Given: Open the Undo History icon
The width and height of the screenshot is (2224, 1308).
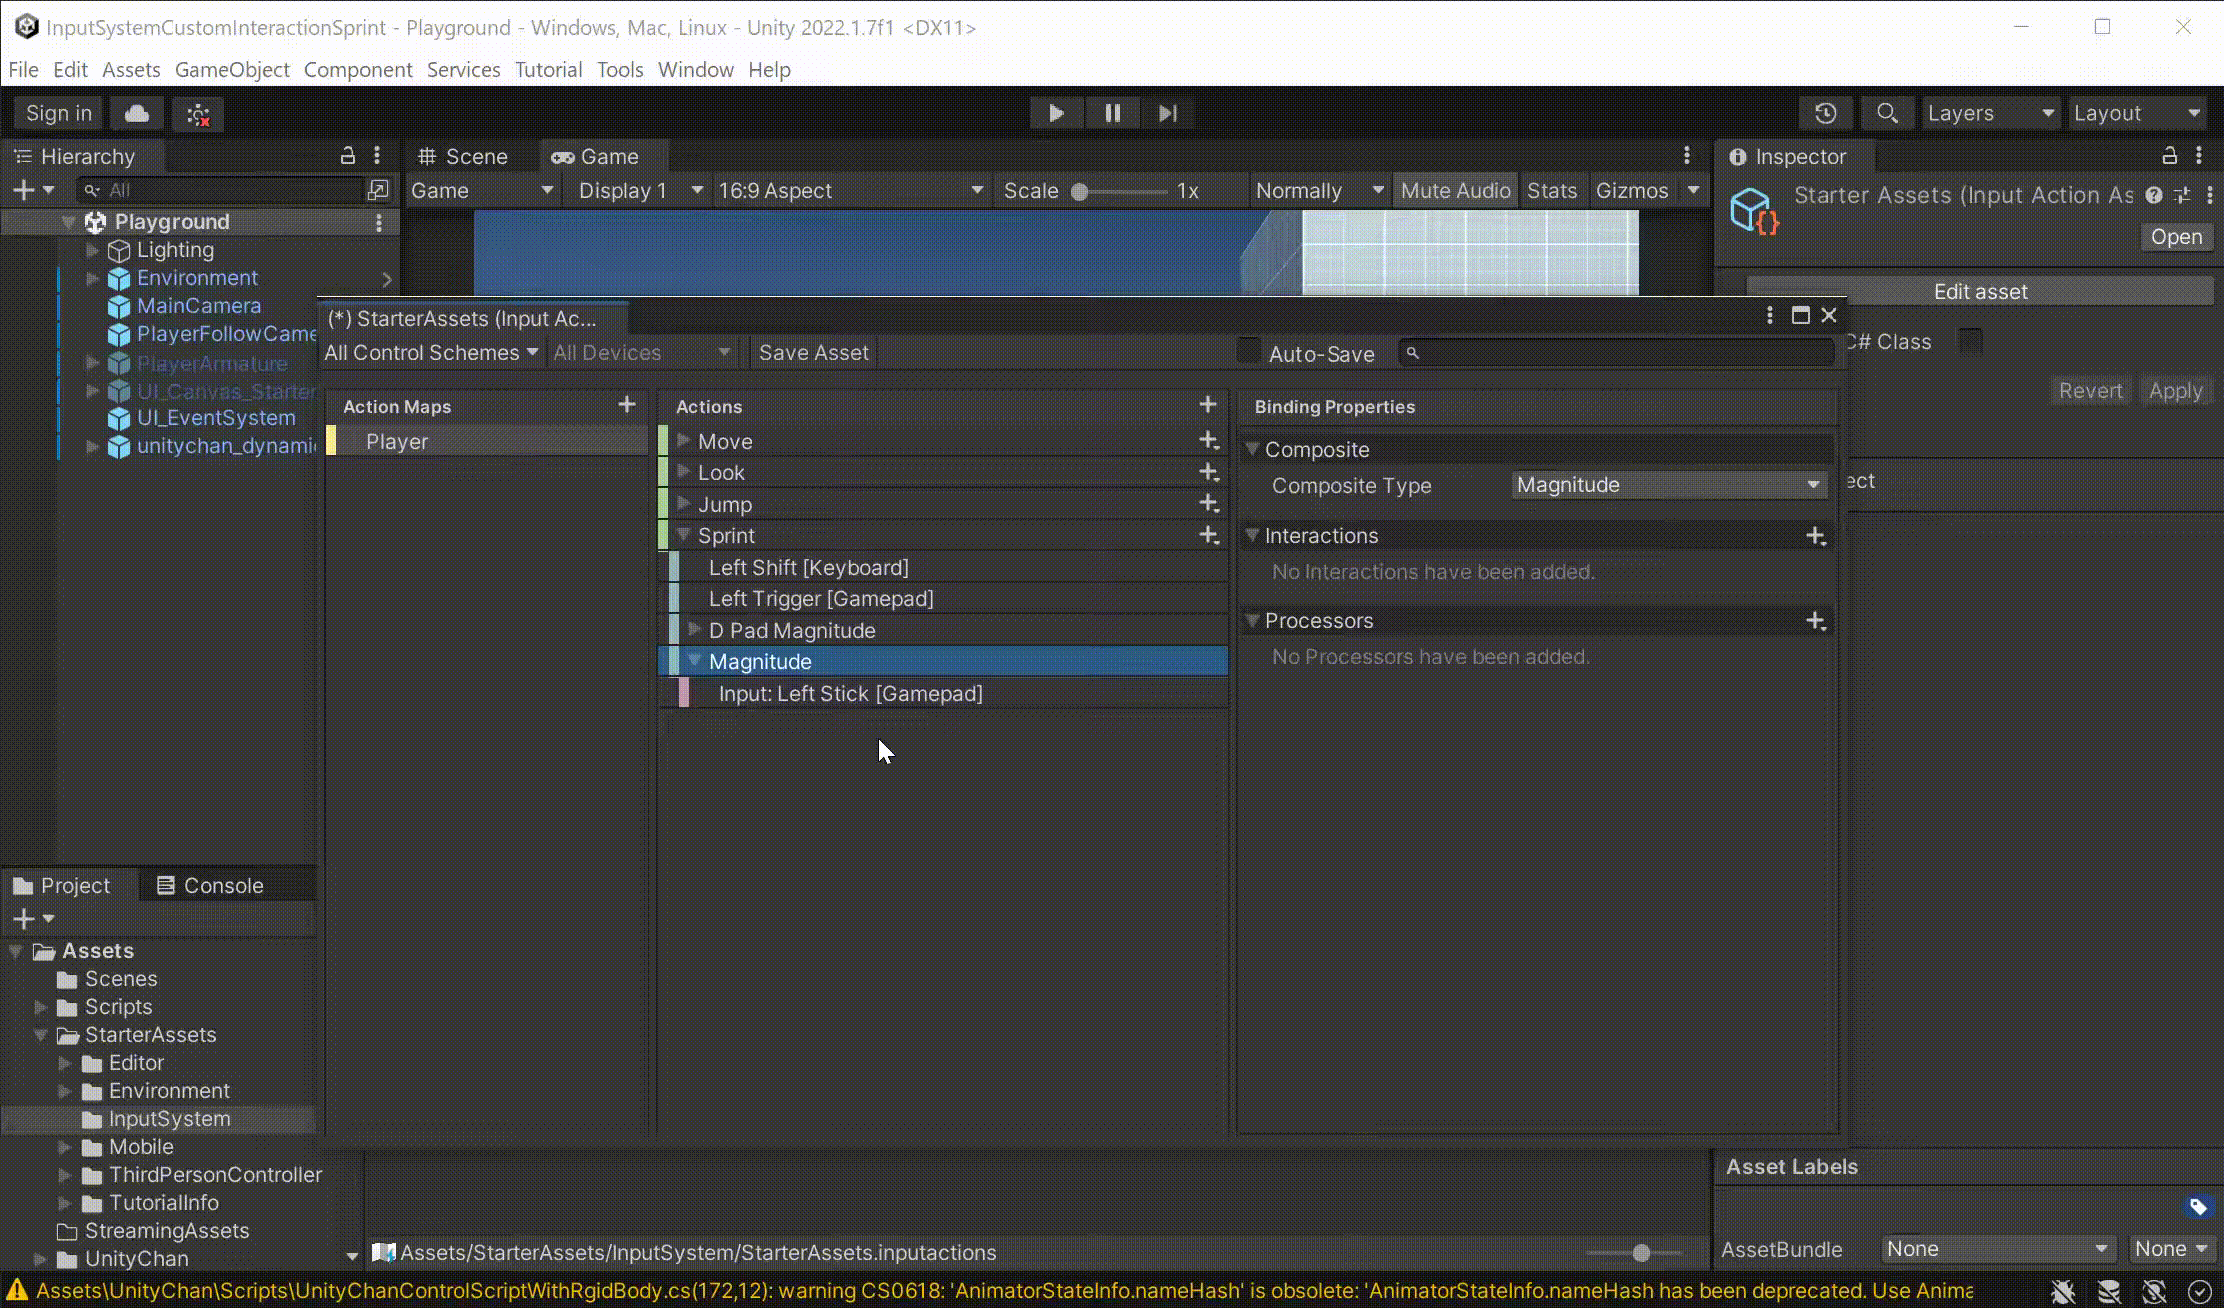Looking at the screenshot, I should point(1826,113).
